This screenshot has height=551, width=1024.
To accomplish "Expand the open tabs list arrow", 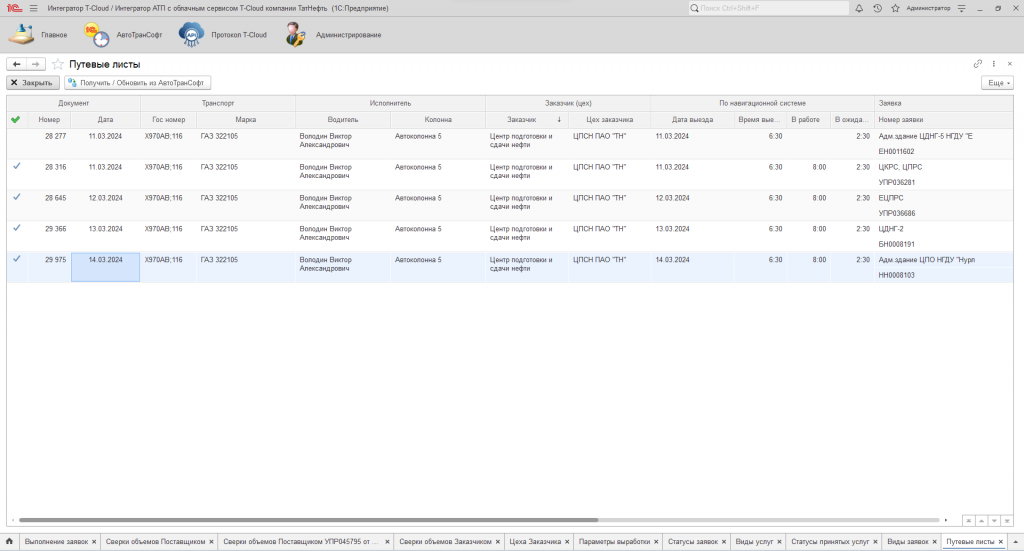I will (x=1014, y=541).
